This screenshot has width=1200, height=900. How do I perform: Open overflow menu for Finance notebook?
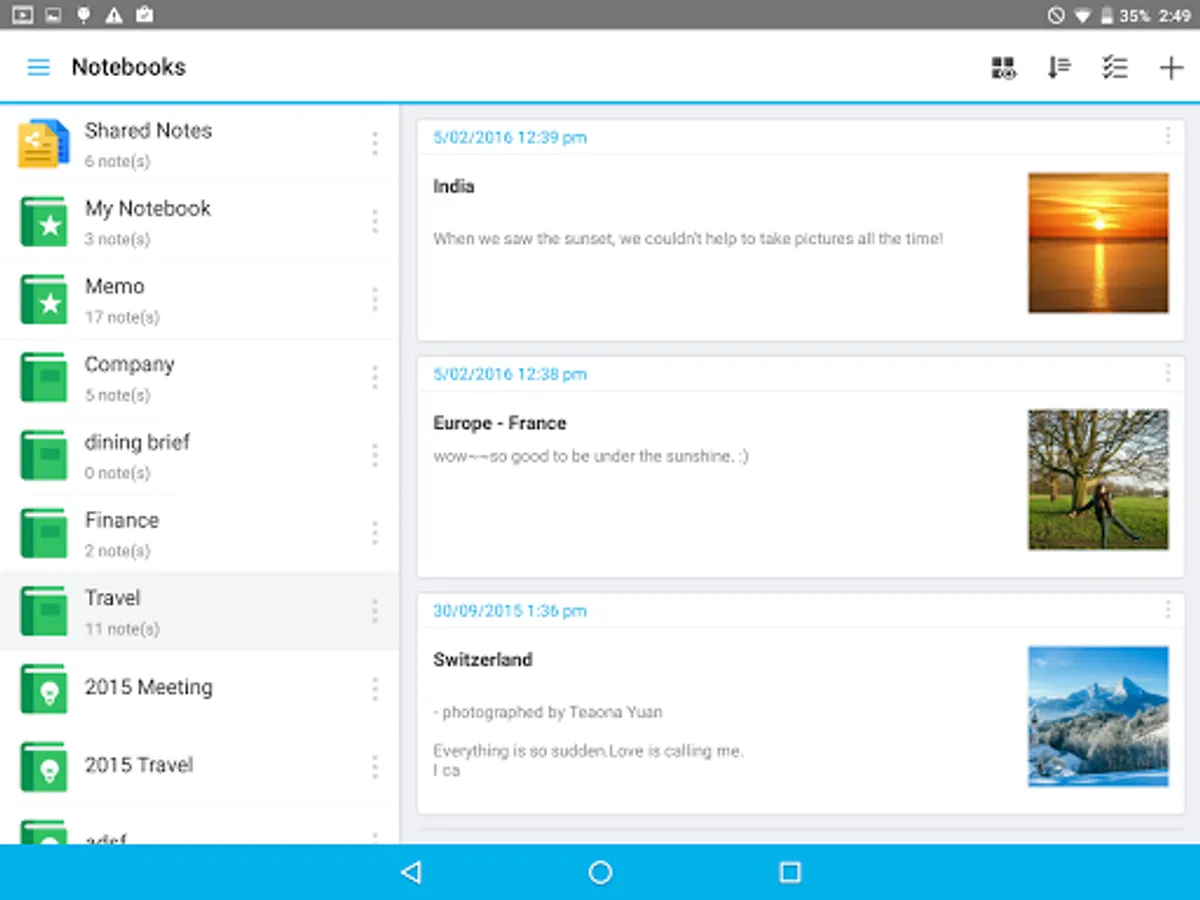point(375,534)
